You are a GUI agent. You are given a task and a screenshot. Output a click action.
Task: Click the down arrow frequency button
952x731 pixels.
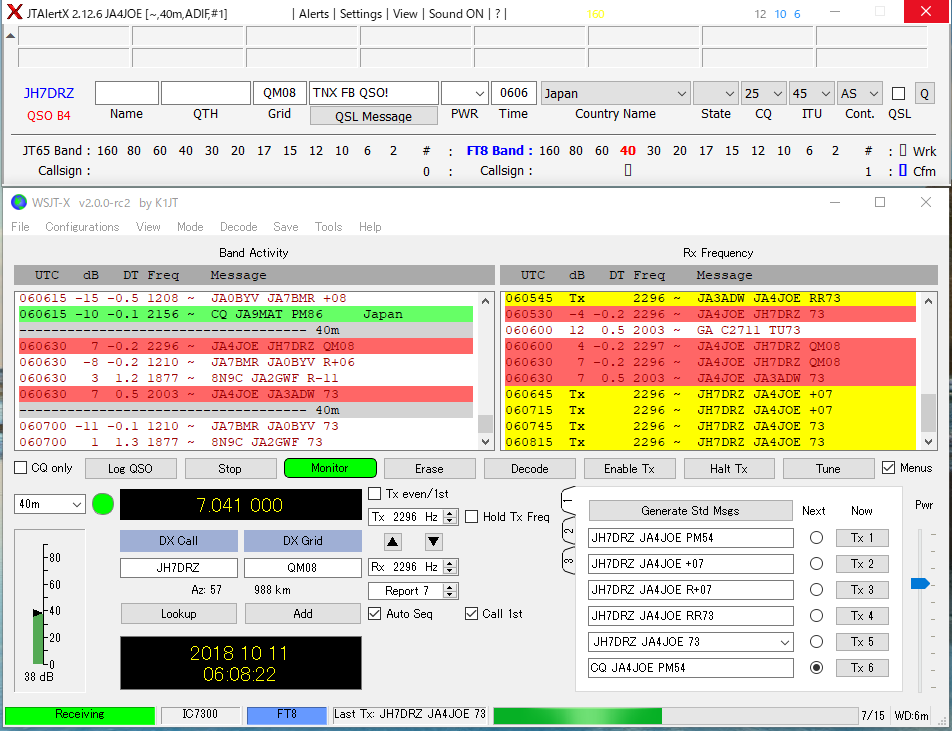click(x=433, y=542)
